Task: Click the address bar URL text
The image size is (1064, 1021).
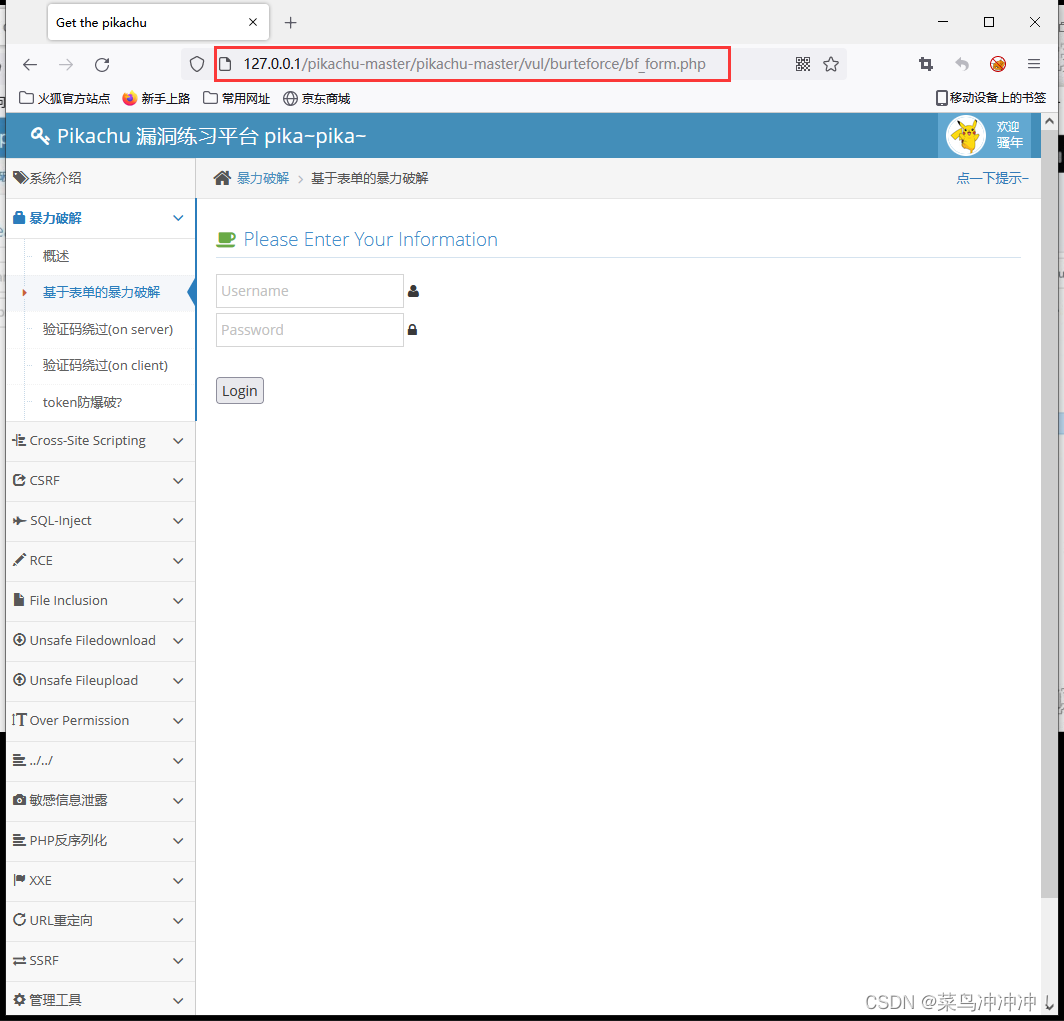Action: [474, 64]
